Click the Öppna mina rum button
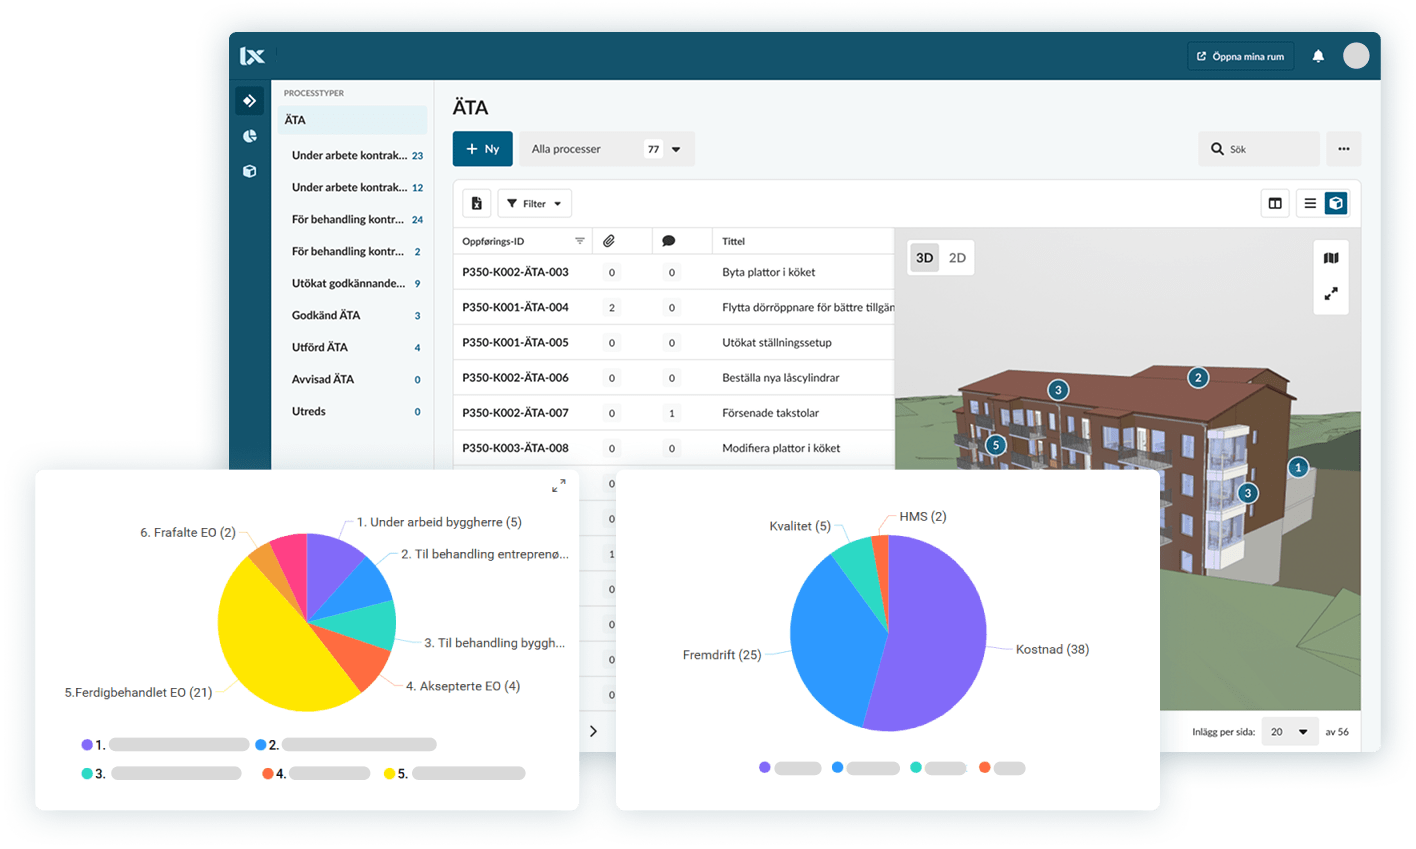 (x=1240, y=56)
